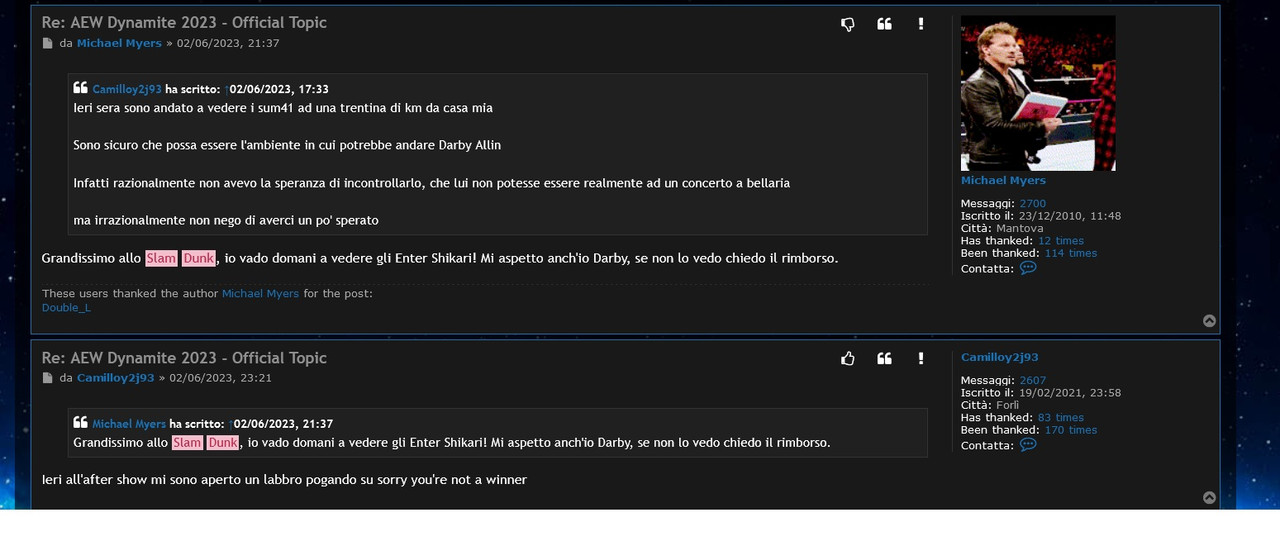The height and width of the screenshot is (535, 1280).
Task: Open Michael Myers' profile name under the avatar
Action: pos(1003,180)
